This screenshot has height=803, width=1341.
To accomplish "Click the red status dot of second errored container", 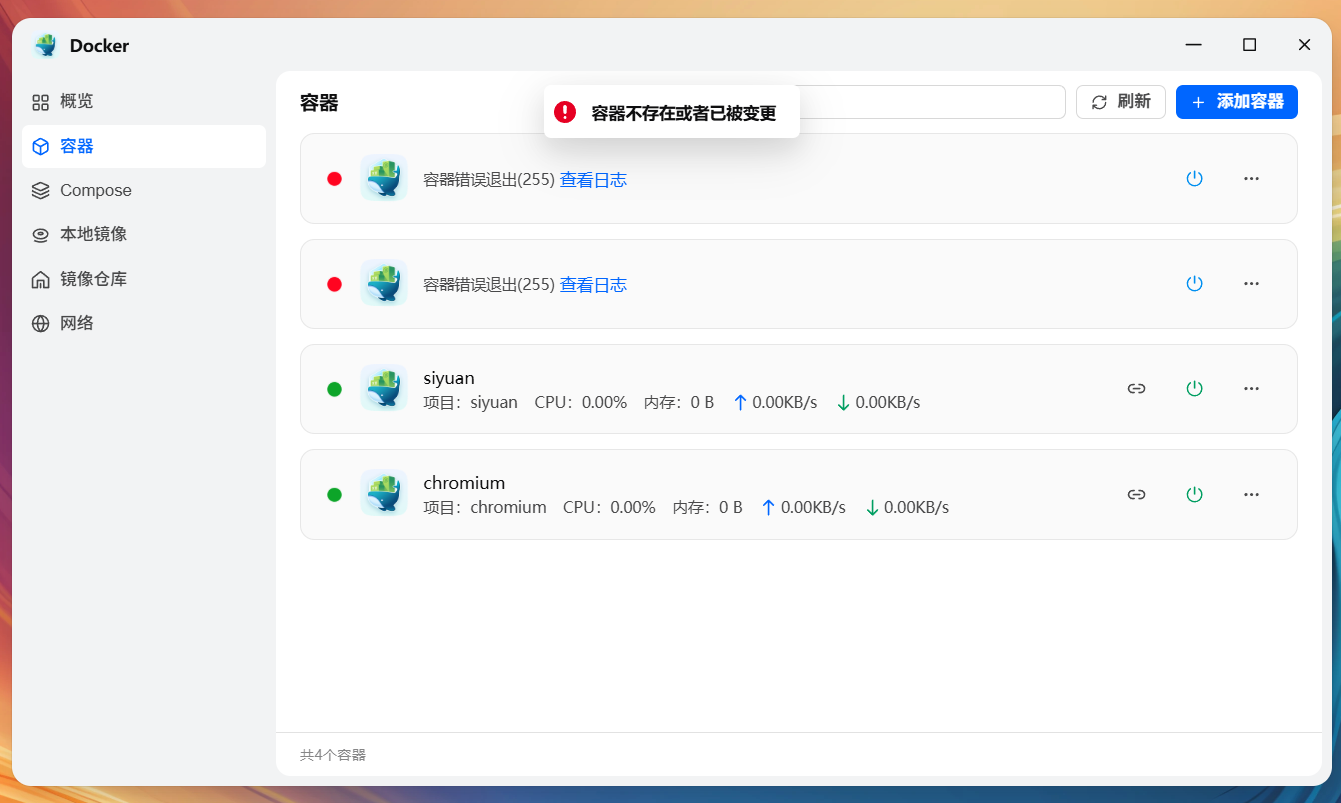I will pyautogui.click(x=334, y=284).
